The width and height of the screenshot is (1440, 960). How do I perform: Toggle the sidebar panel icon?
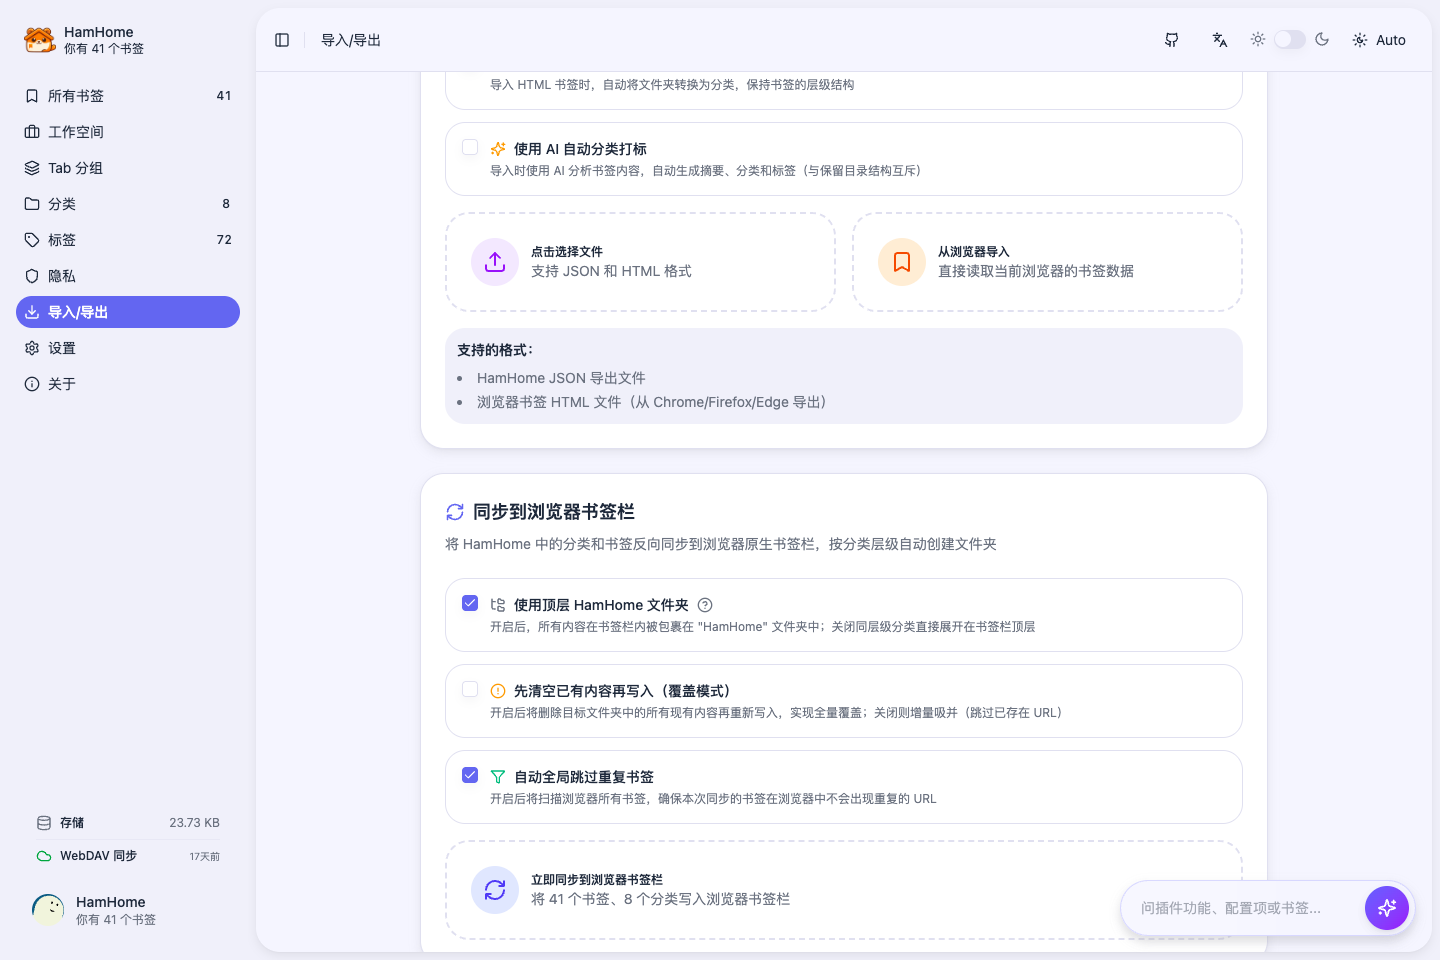[x=282, y=40]
